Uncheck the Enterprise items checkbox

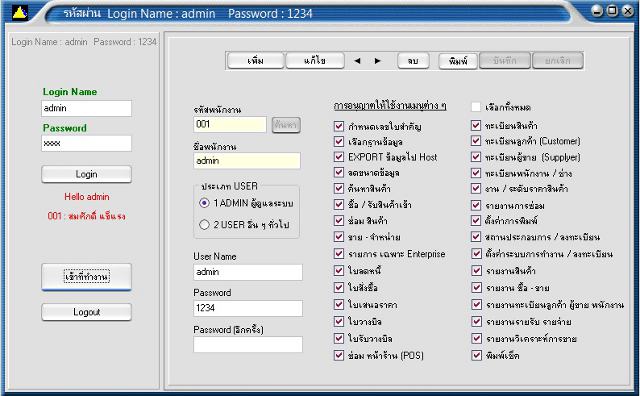tap(339, 254)
